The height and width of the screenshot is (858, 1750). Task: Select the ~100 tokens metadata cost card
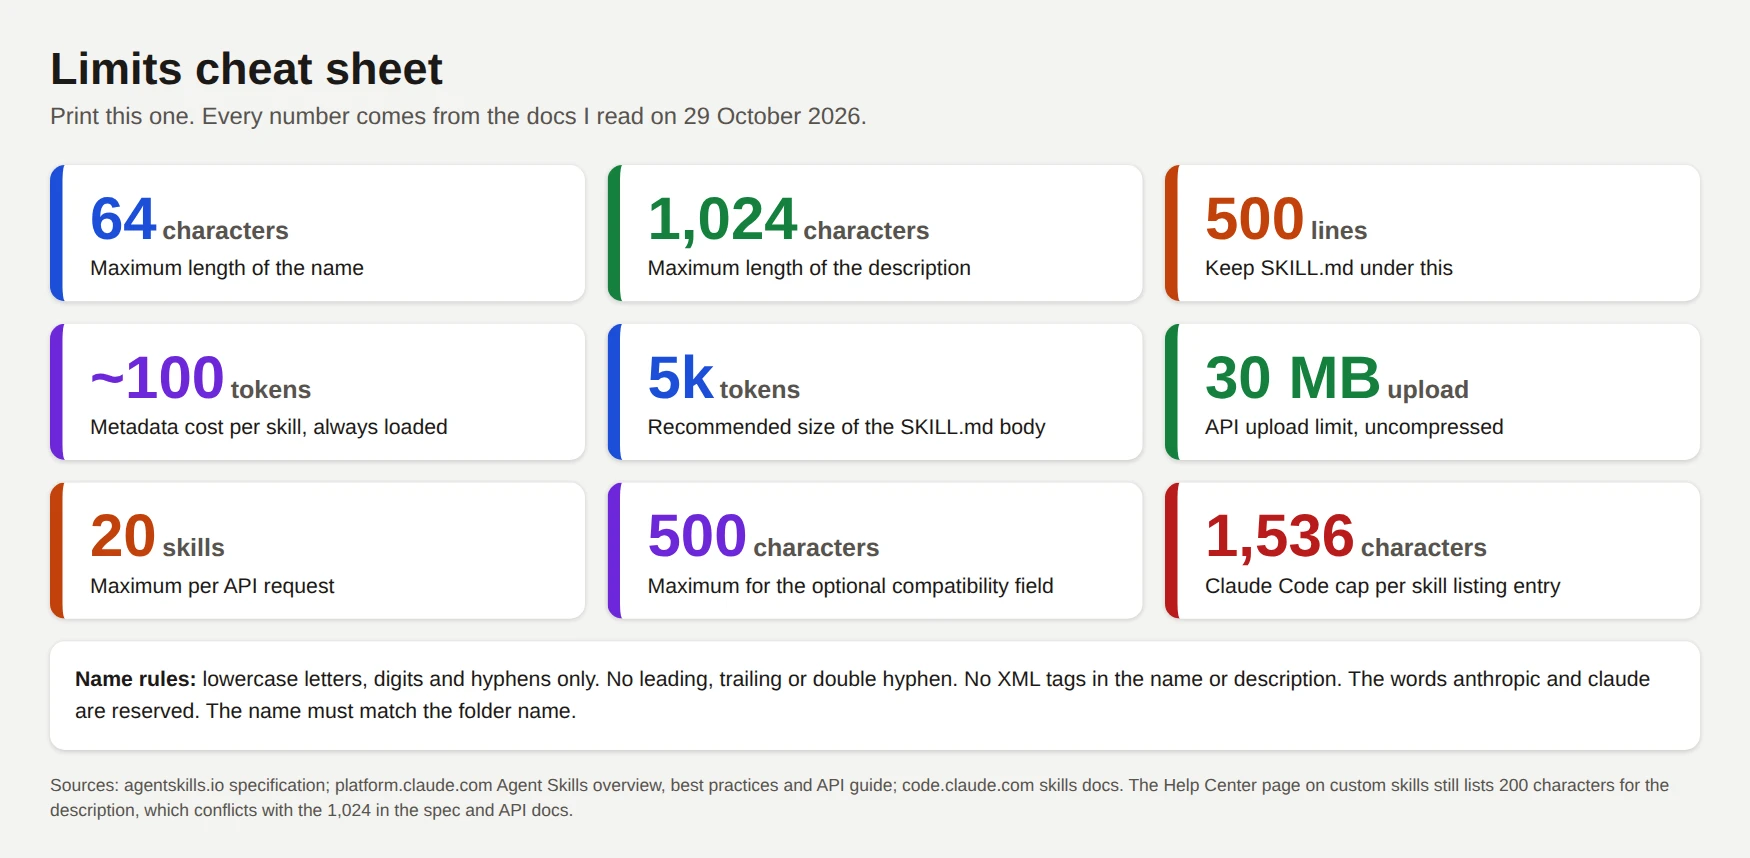pos(317,392)
